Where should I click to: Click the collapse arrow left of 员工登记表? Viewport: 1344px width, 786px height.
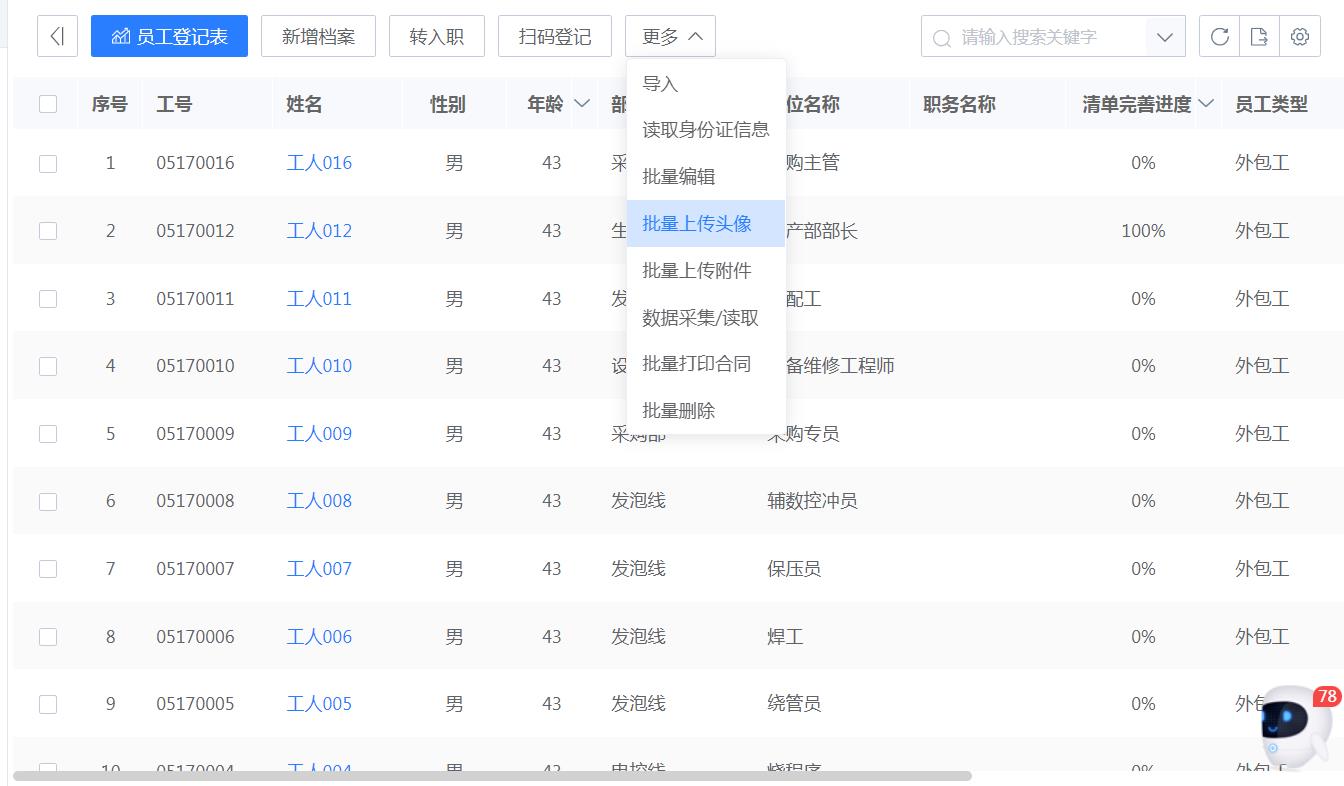point(57,36)
